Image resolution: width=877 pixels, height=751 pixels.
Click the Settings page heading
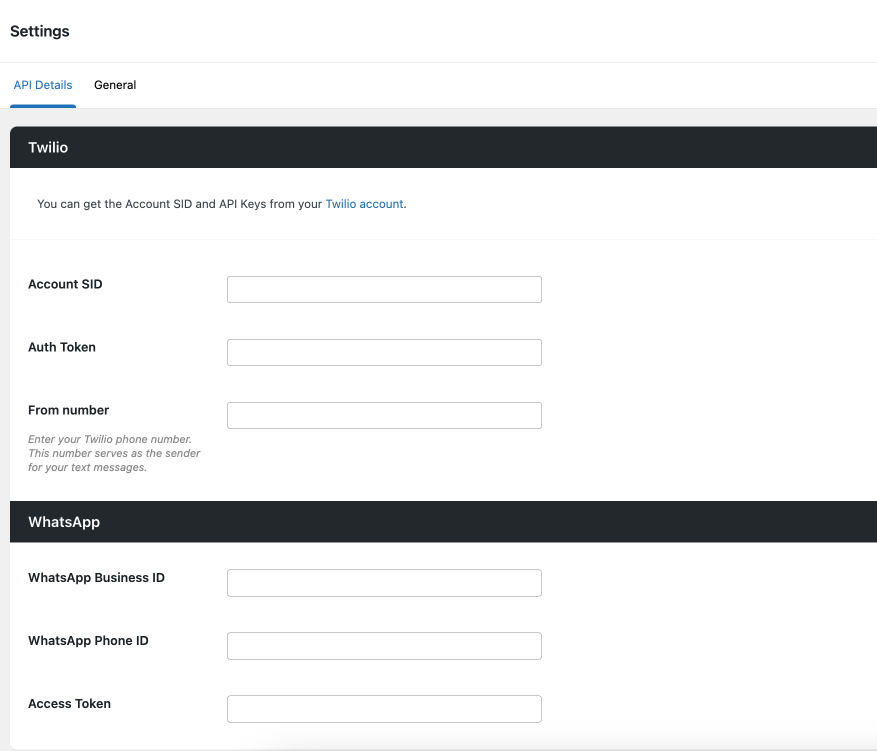[x=40, y=31]
